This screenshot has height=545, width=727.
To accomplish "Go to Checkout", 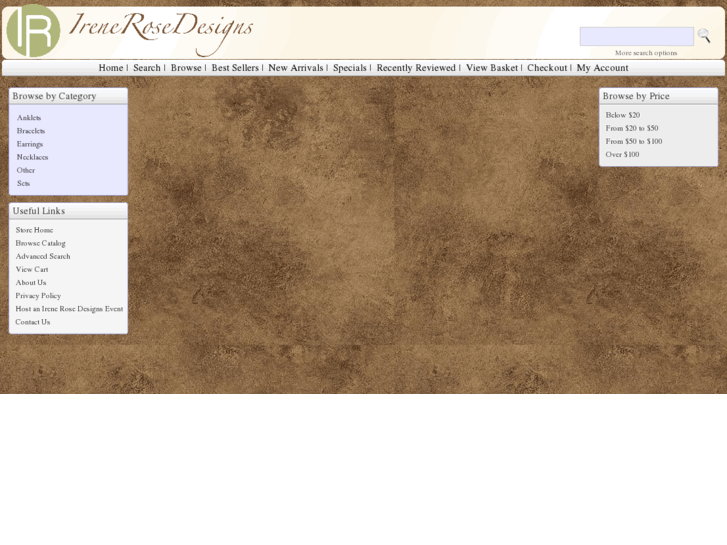I will point(547,68).
